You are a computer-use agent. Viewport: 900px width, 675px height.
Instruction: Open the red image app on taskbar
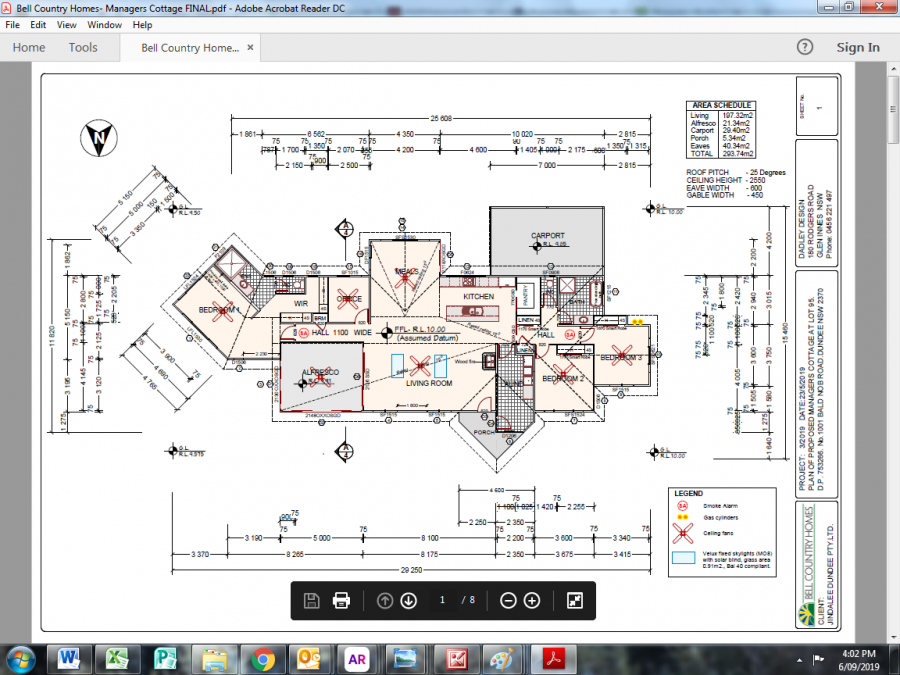pyautogui.click(x=456, y=659)
